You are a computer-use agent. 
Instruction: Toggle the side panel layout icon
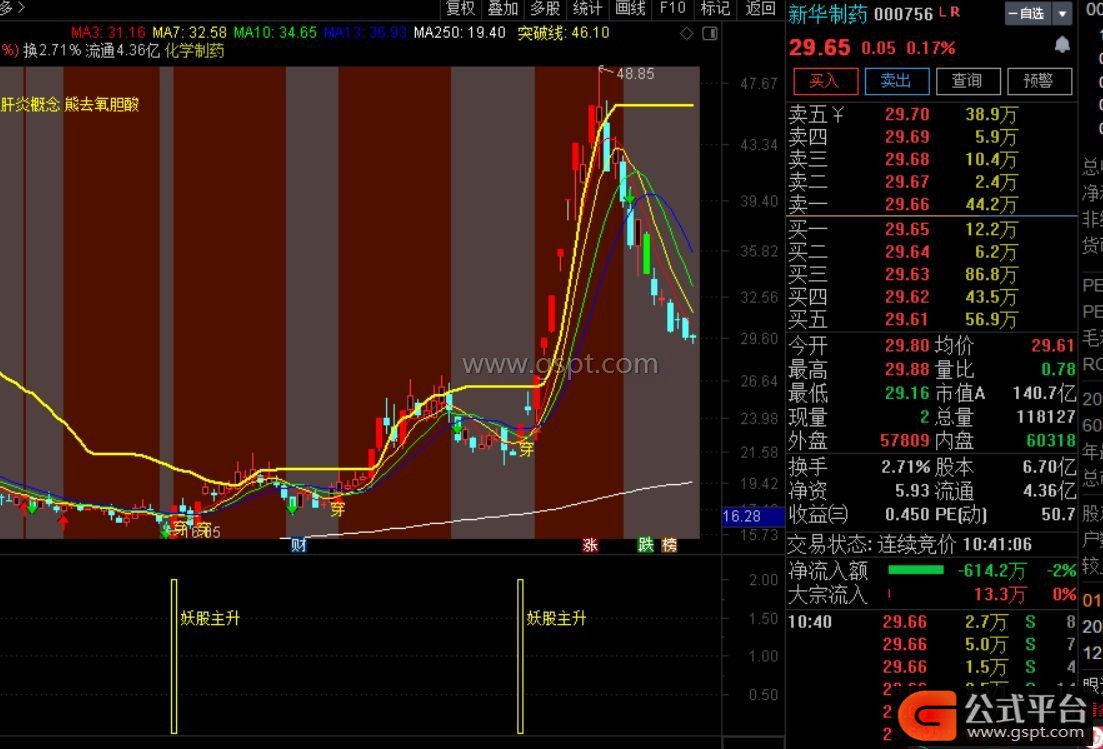[710, 33]
